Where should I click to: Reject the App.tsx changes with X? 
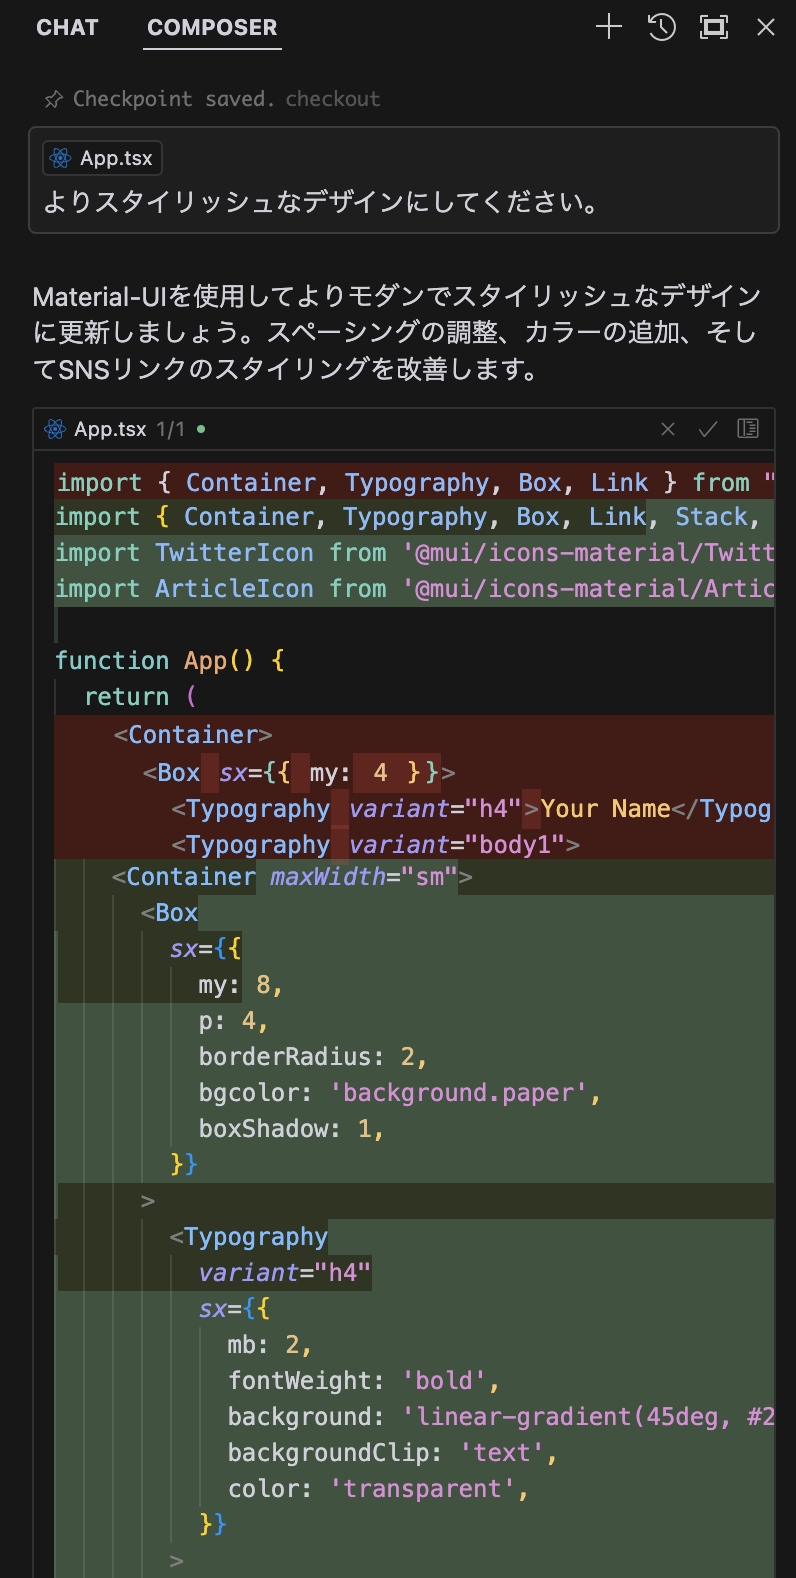tap(668, 429)
